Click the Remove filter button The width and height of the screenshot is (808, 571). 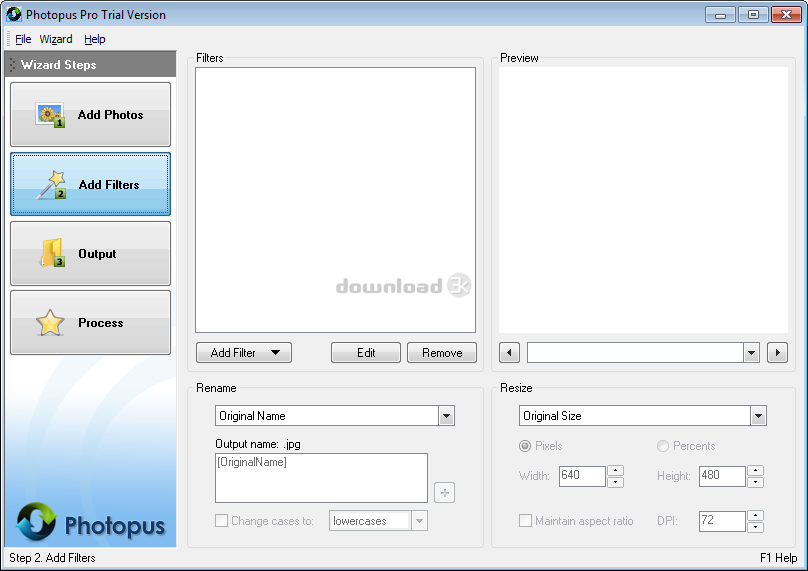click(442, 353)
